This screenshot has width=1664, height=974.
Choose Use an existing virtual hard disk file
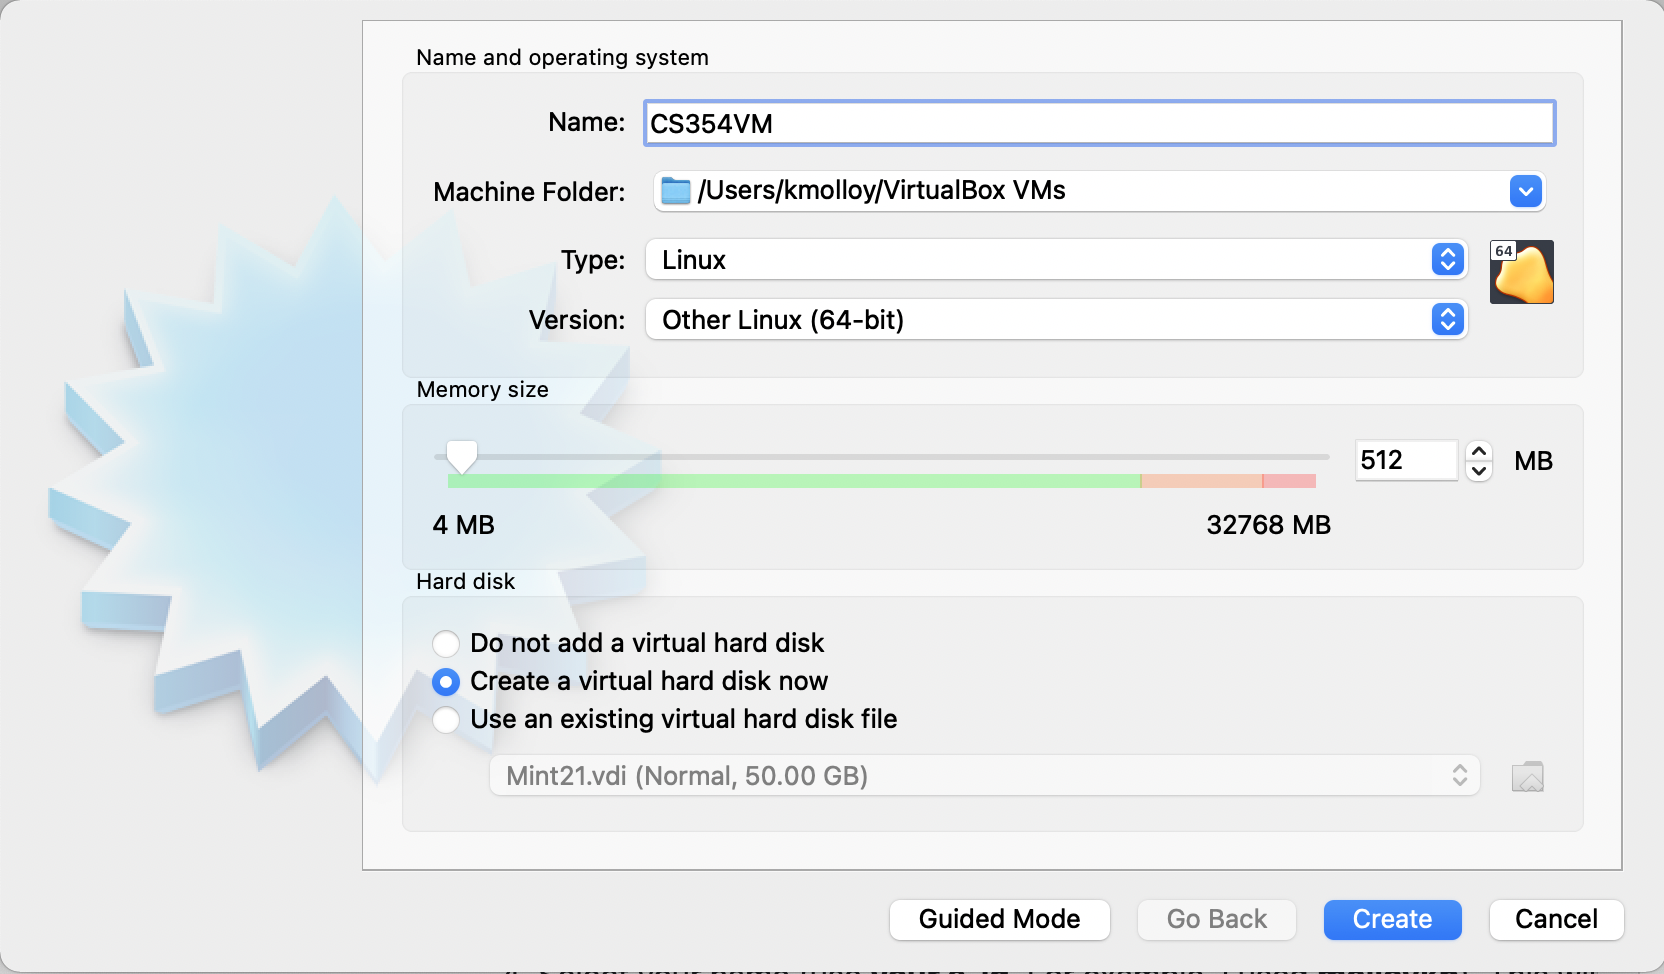(x=446, y=719)
